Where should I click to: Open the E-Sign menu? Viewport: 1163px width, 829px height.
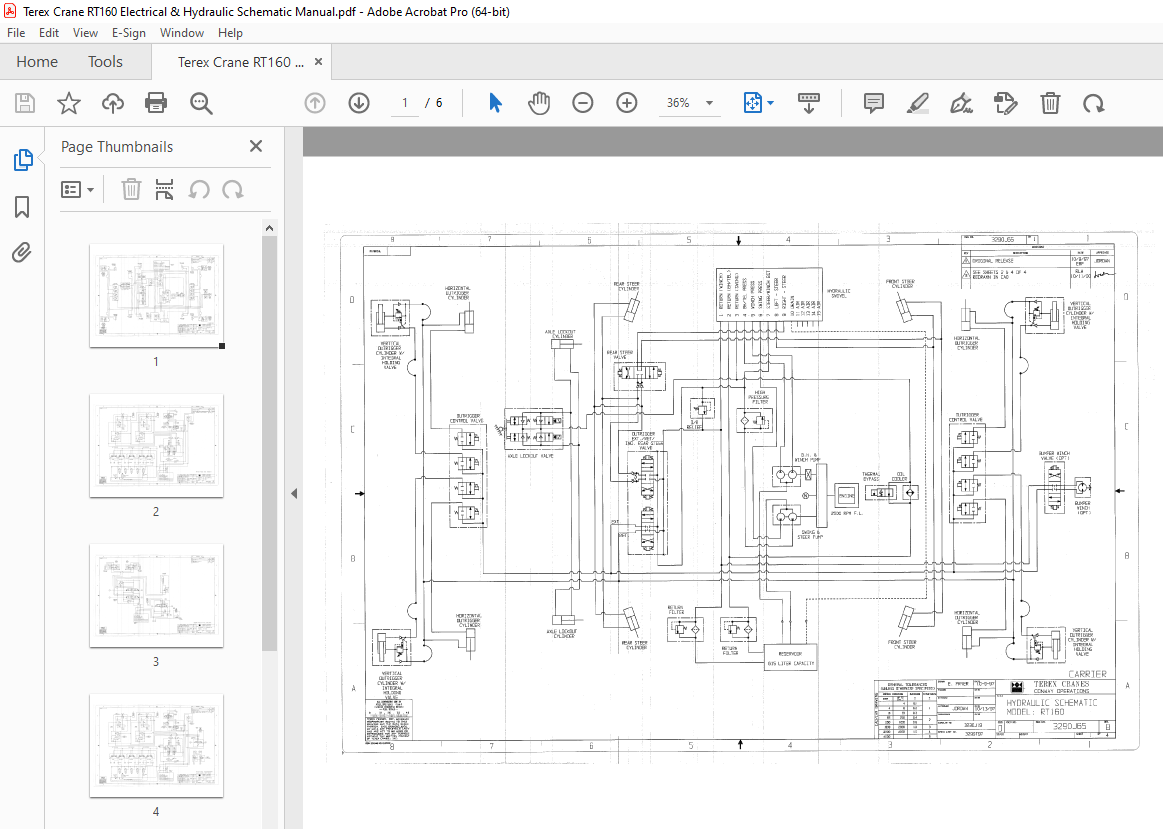(129, 33)
